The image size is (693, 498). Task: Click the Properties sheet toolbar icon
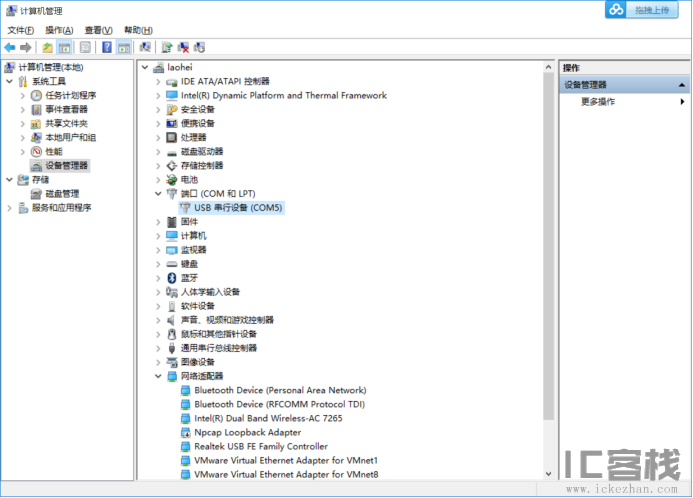pos(85,47)
